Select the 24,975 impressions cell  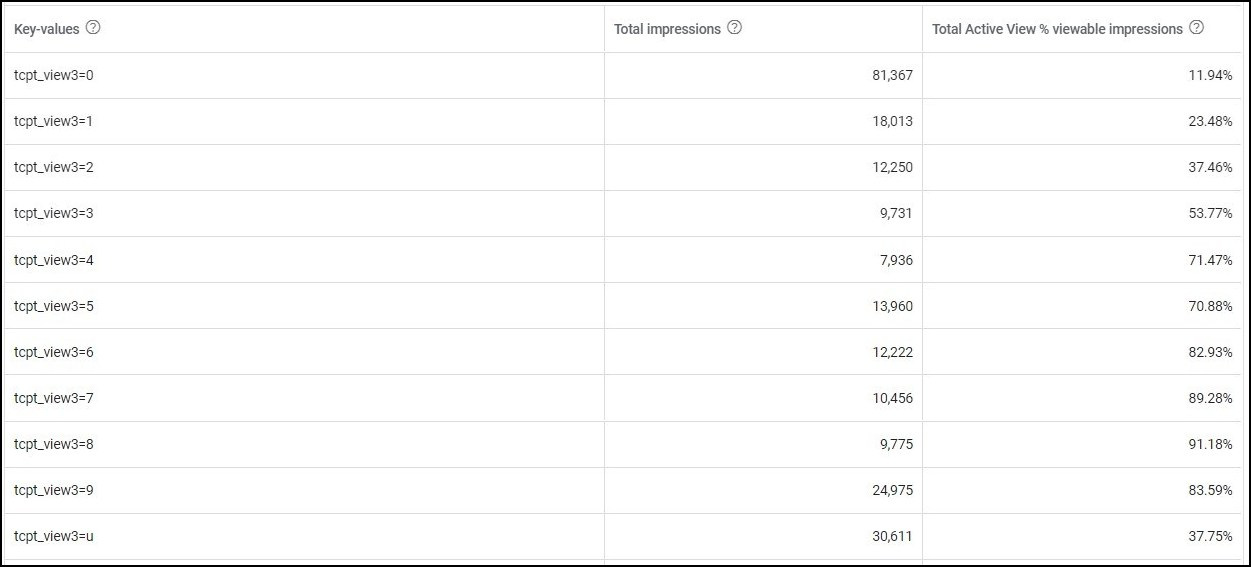coord(892,490)
